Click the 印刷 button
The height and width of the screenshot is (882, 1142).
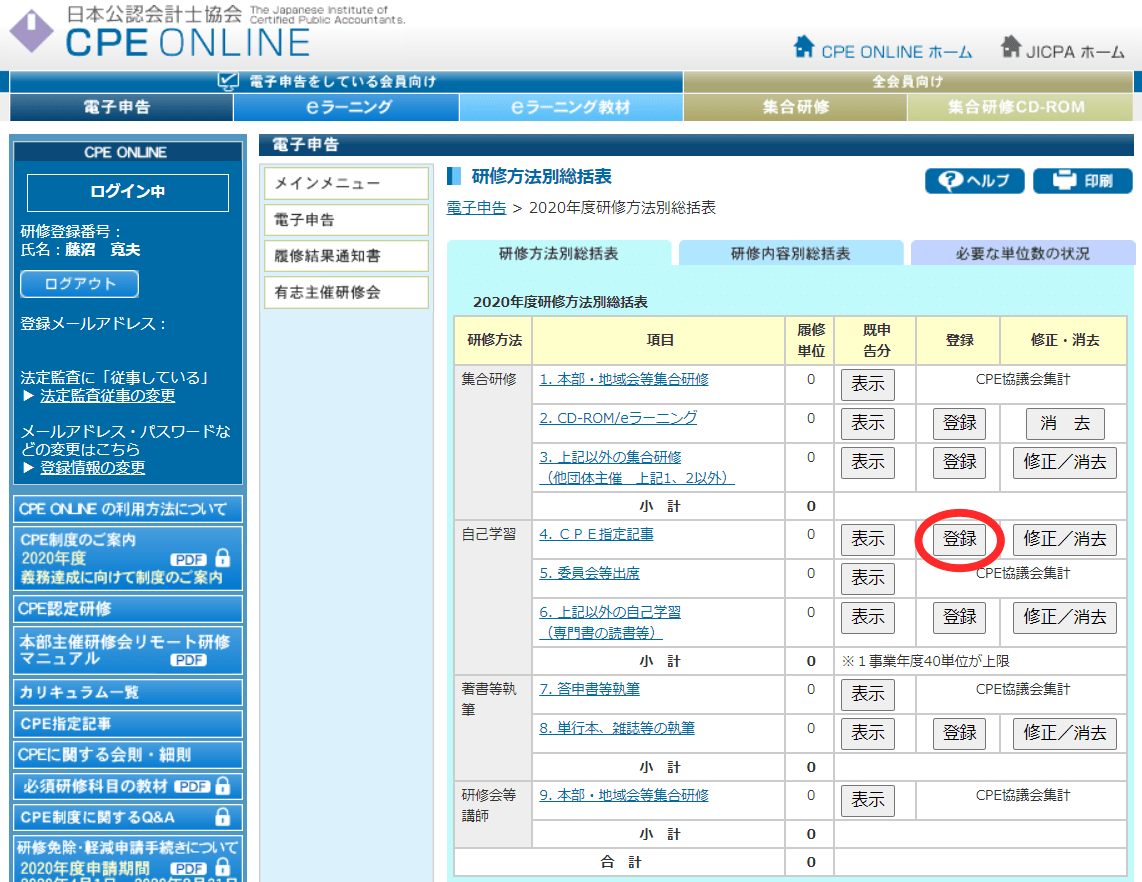(1083, 181)
